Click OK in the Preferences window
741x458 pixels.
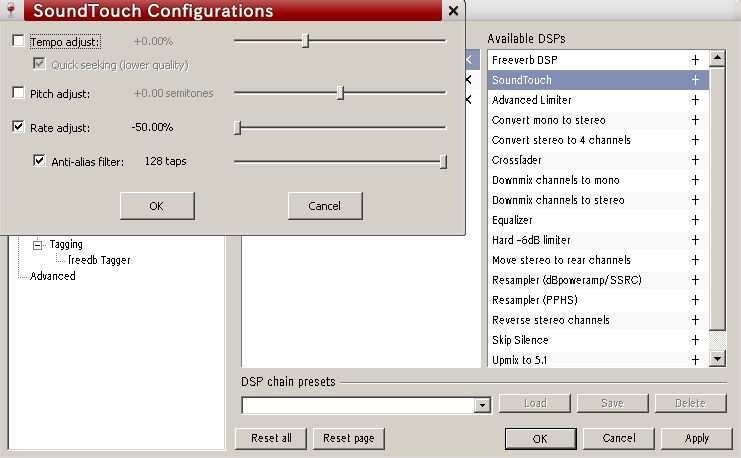(541, 439)
